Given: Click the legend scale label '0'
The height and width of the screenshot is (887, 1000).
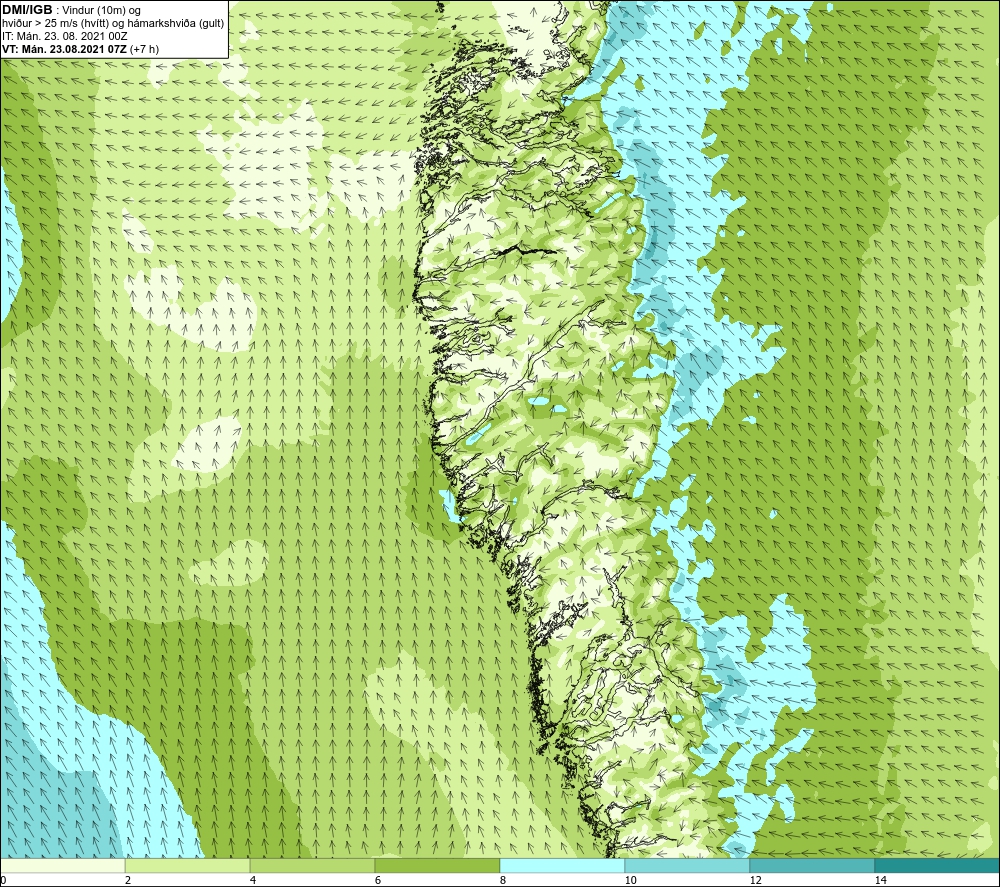Looking at the screenshot, I should tap(3, 881).
